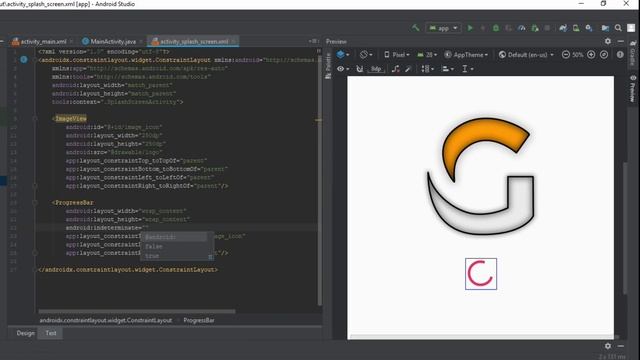
Task: Open the Palette side panel tab
Action: click(x=328, y=66)
